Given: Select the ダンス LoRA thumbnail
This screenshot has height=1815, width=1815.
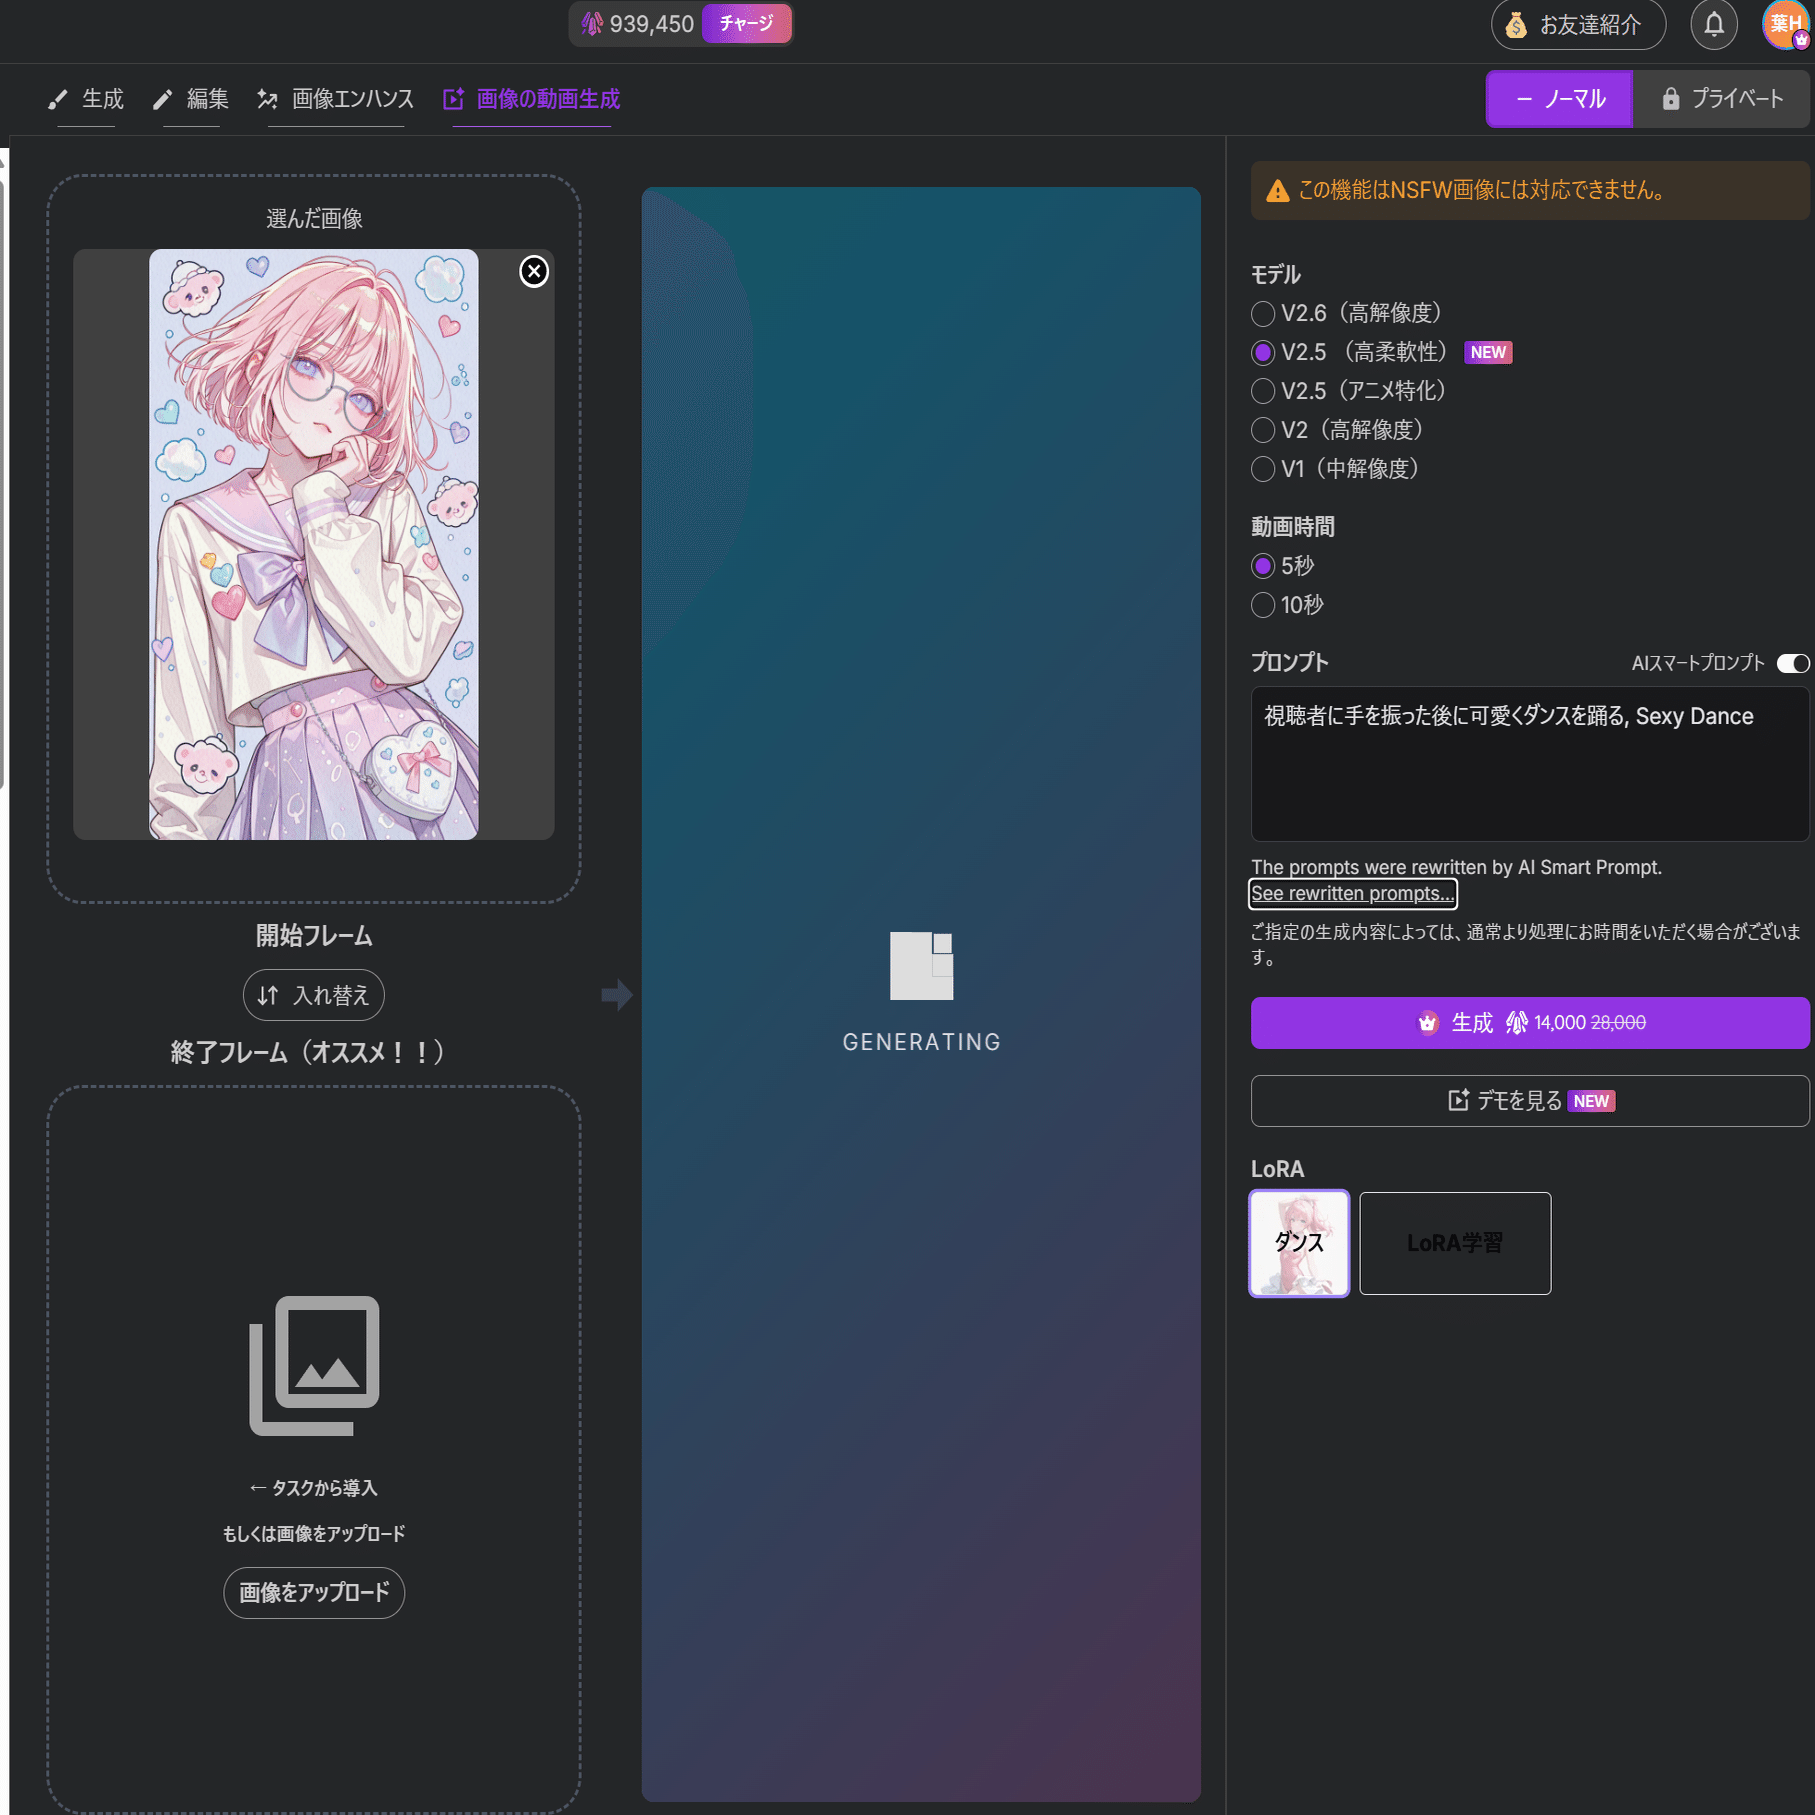Looking at the screenshot, I should coord(1298,1243).
